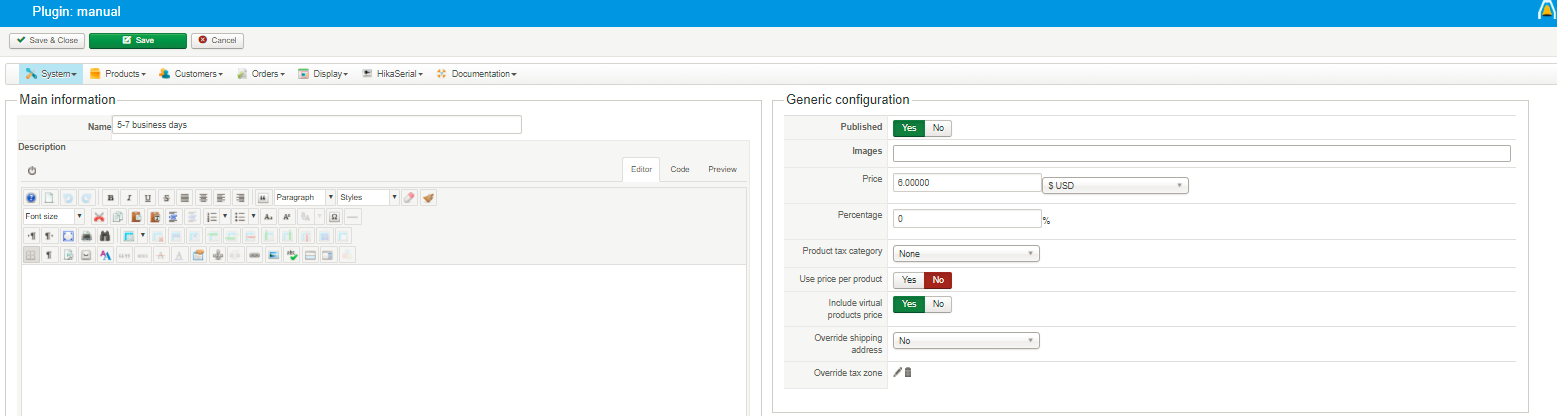
Task: Set Published to No
Action: point(938,128)
